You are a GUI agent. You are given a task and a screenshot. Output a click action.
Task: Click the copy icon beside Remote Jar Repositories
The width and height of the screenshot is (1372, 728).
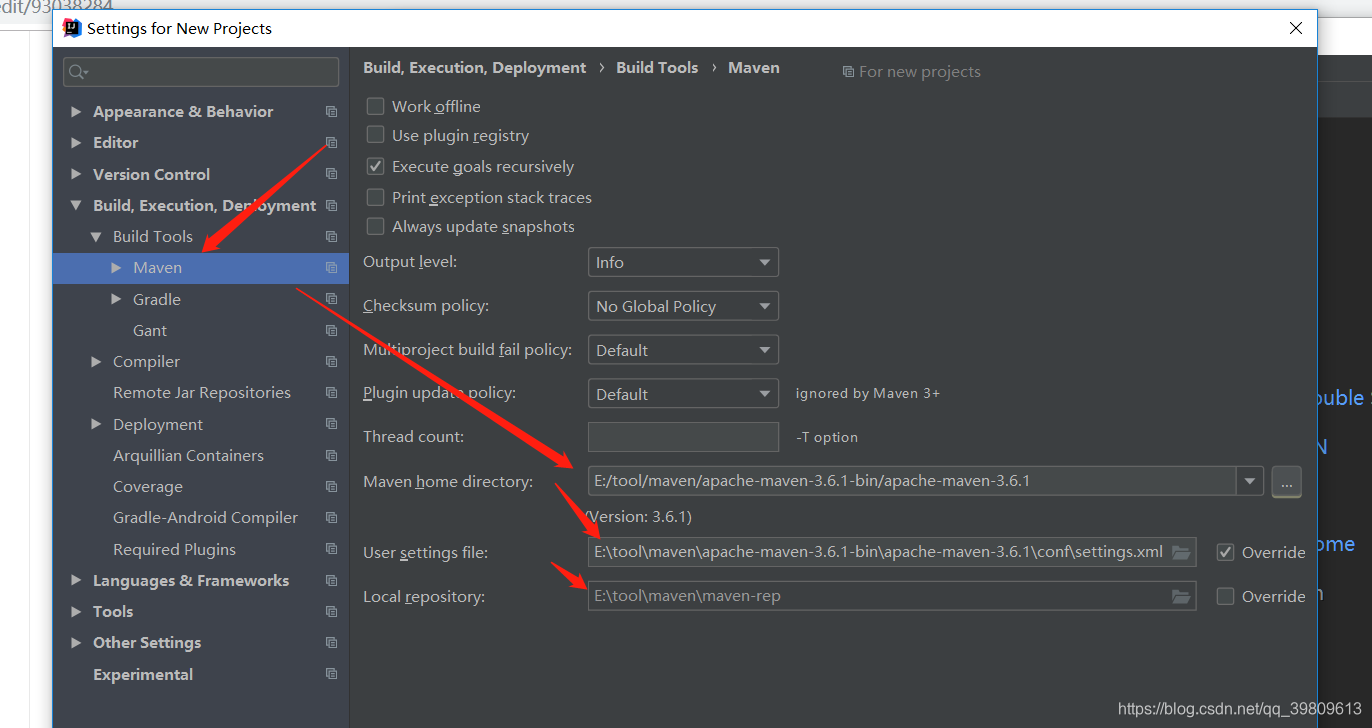pyautogui.click(x=331, y=393)
